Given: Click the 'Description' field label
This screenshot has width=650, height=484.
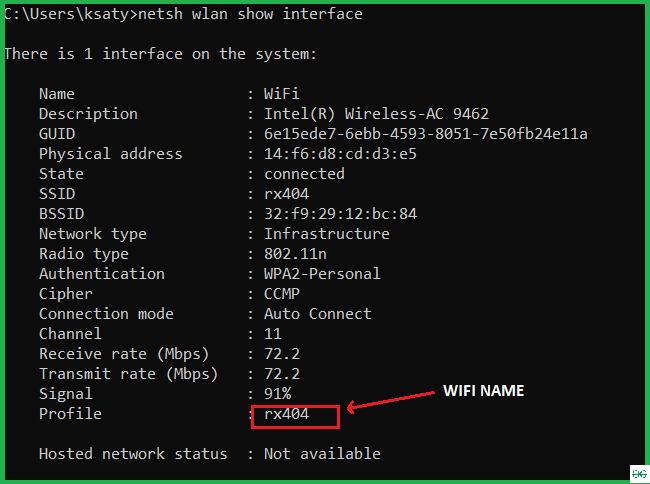Looking at the screenshot, I should (88, 114).
